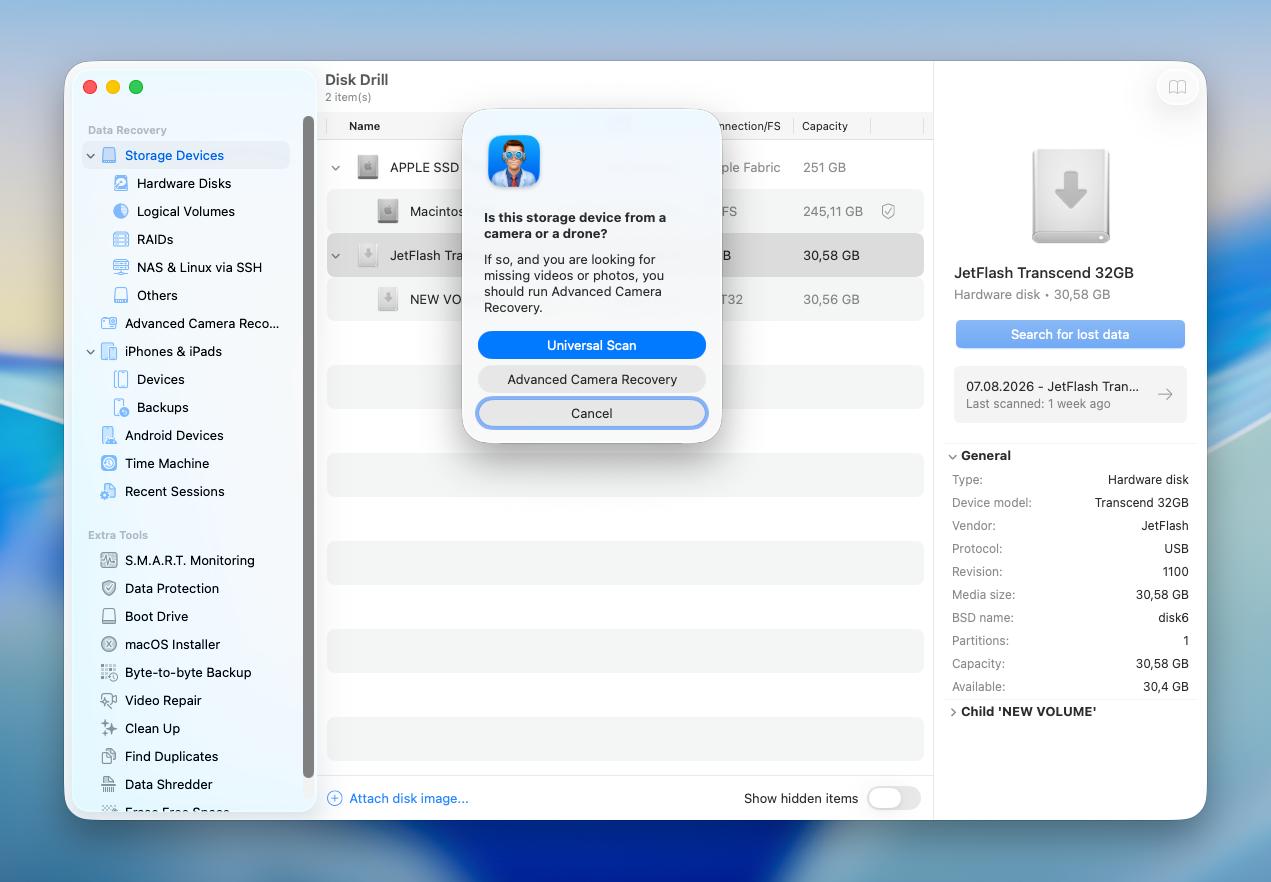Image resolution: width=1271 pixels, height=882 pixels.
Task: Open the Hardware Disks sidebar item
Action: 184,183
